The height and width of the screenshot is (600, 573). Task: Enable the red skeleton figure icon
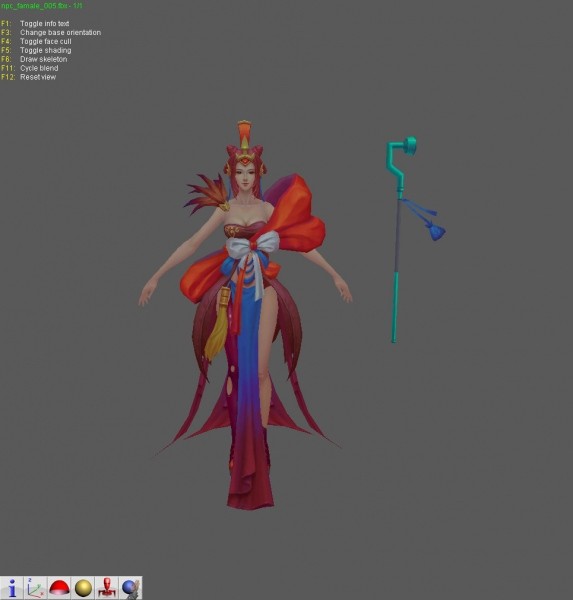(107, 588)
